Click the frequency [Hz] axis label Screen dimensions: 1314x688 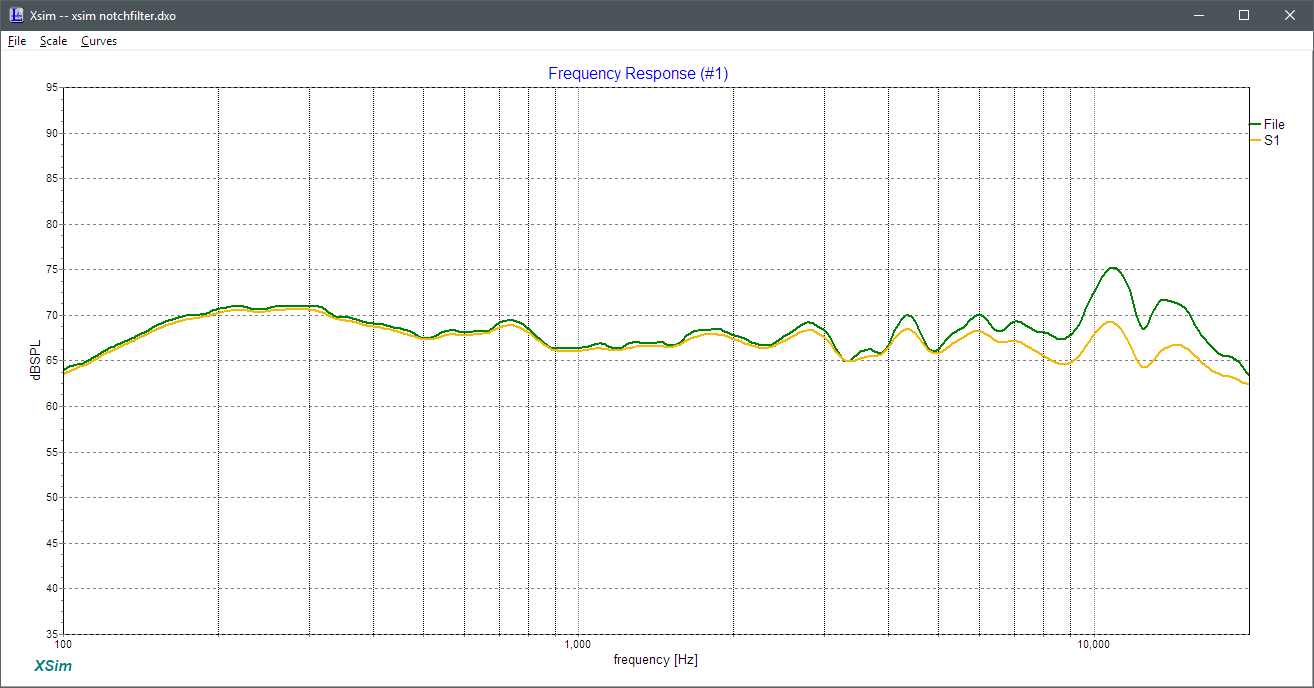(656, 660)
